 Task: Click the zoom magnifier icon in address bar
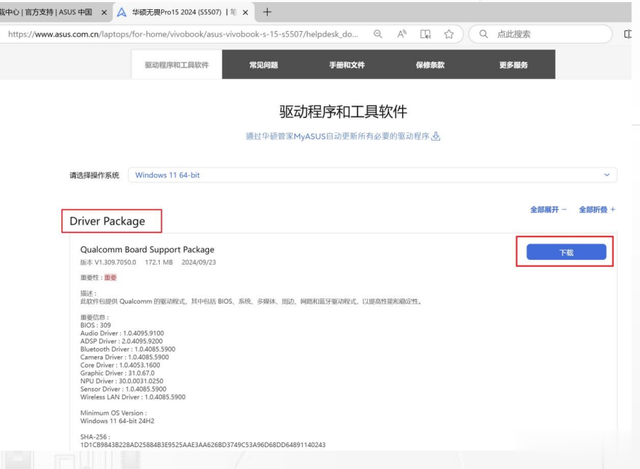(378, 34)
